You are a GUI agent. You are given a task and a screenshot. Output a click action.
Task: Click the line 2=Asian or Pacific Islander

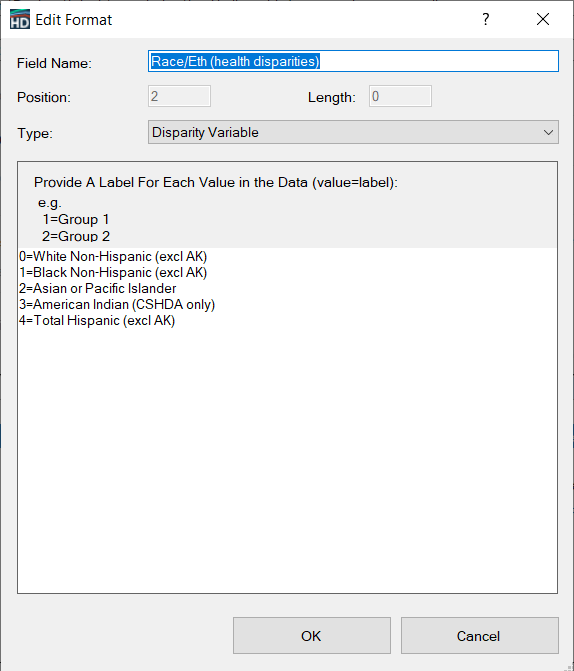coord(98,289)
